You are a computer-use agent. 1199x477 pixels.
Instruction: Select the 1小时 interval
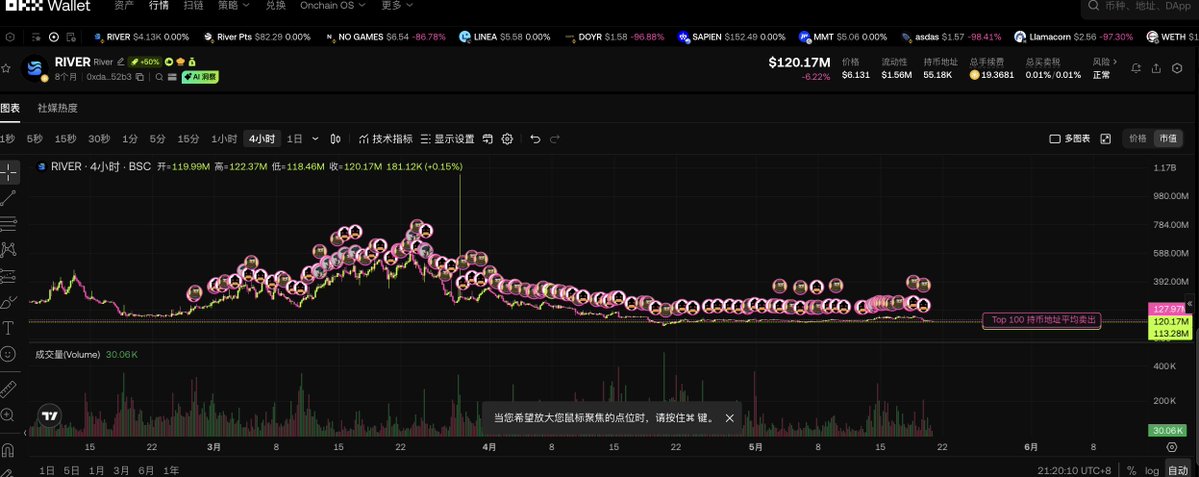pos(224,139)
